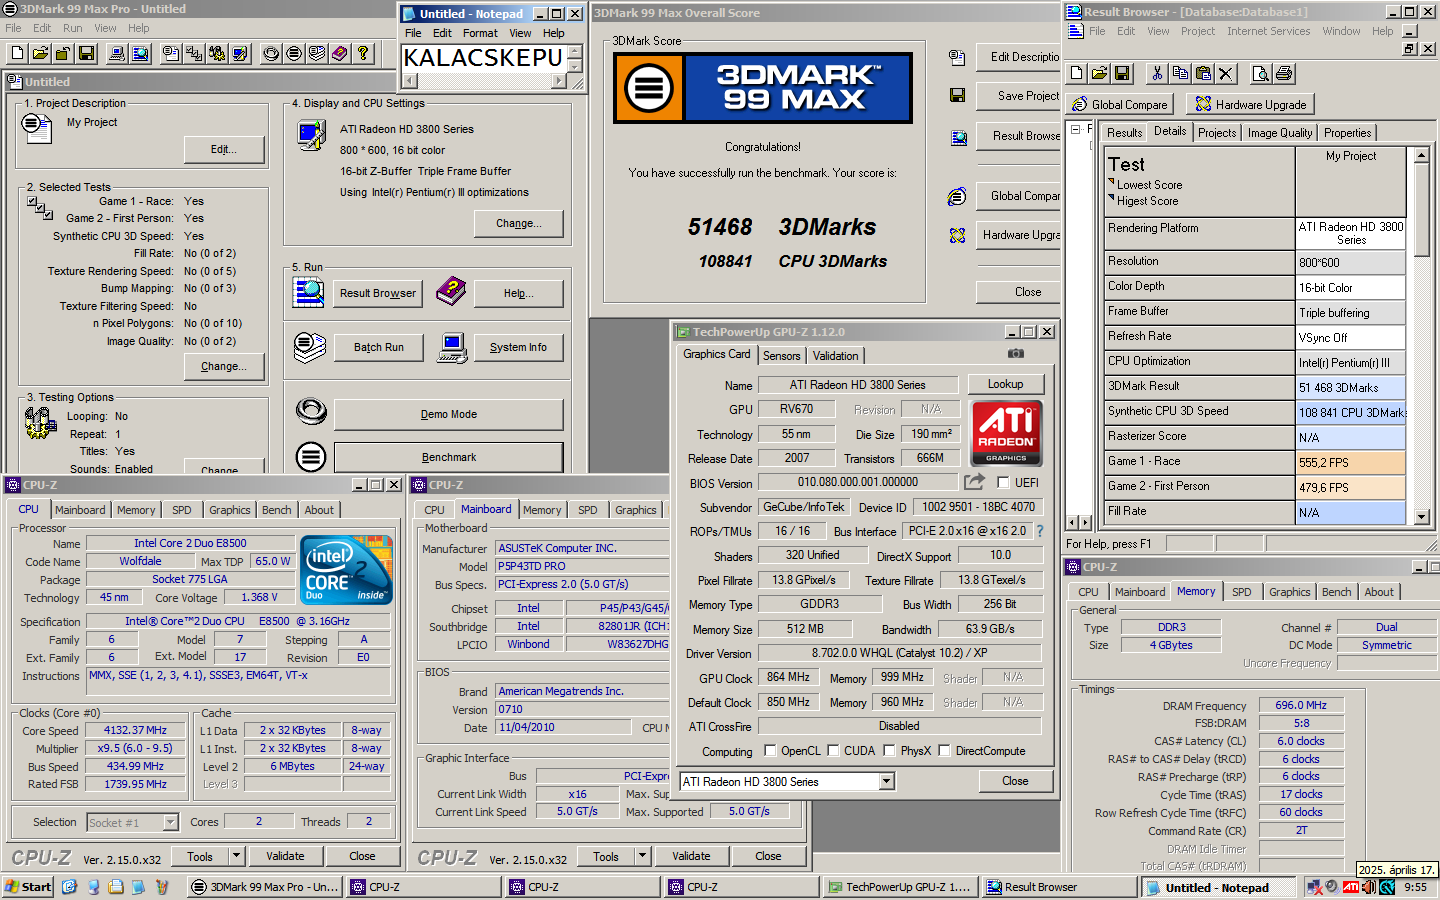Open the Socket #1 selection dropdown in CPU-Z
This screenshot has width=1440, height=900.
pos(170,822)
